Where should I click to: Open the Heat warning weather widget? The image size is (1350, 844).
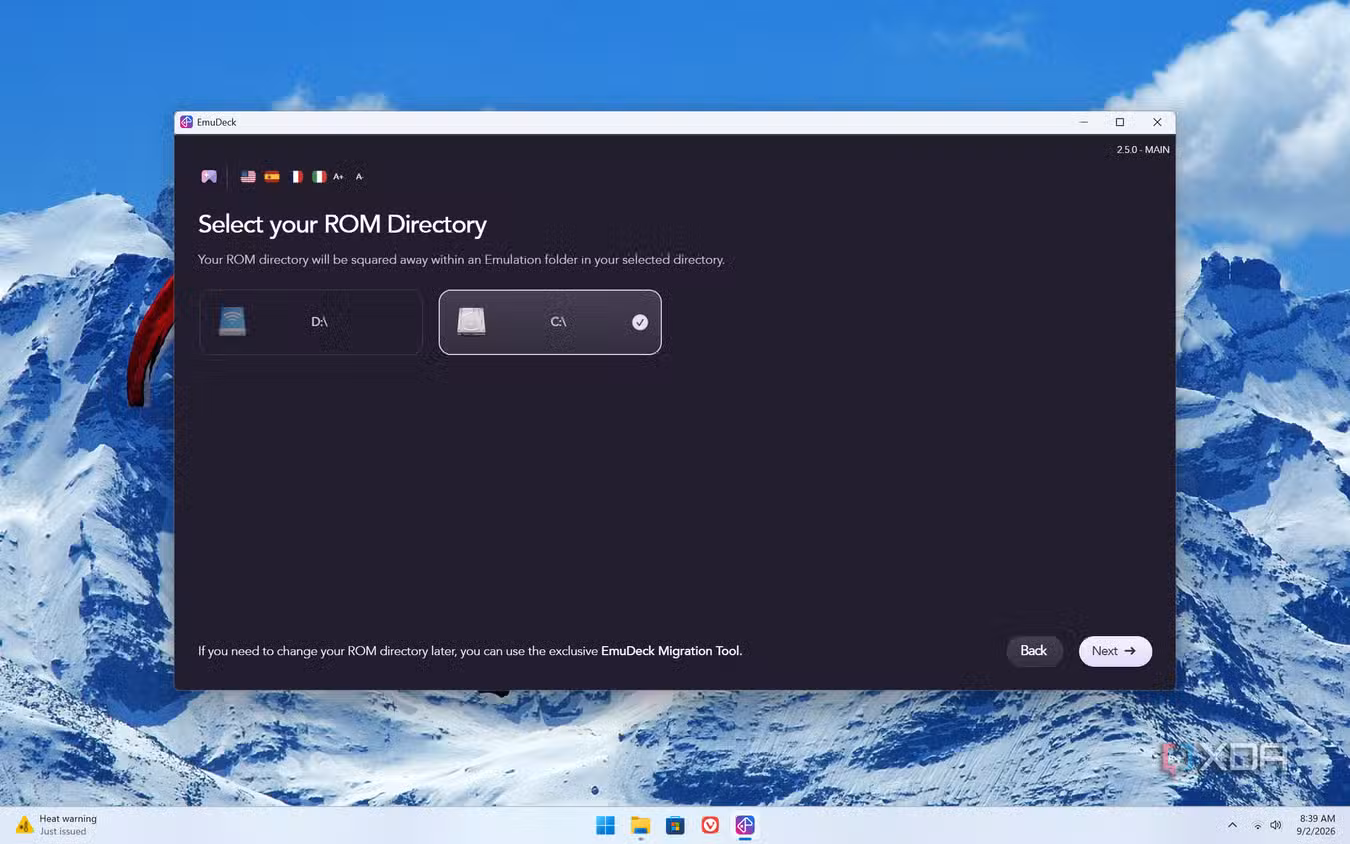[57, 825]
